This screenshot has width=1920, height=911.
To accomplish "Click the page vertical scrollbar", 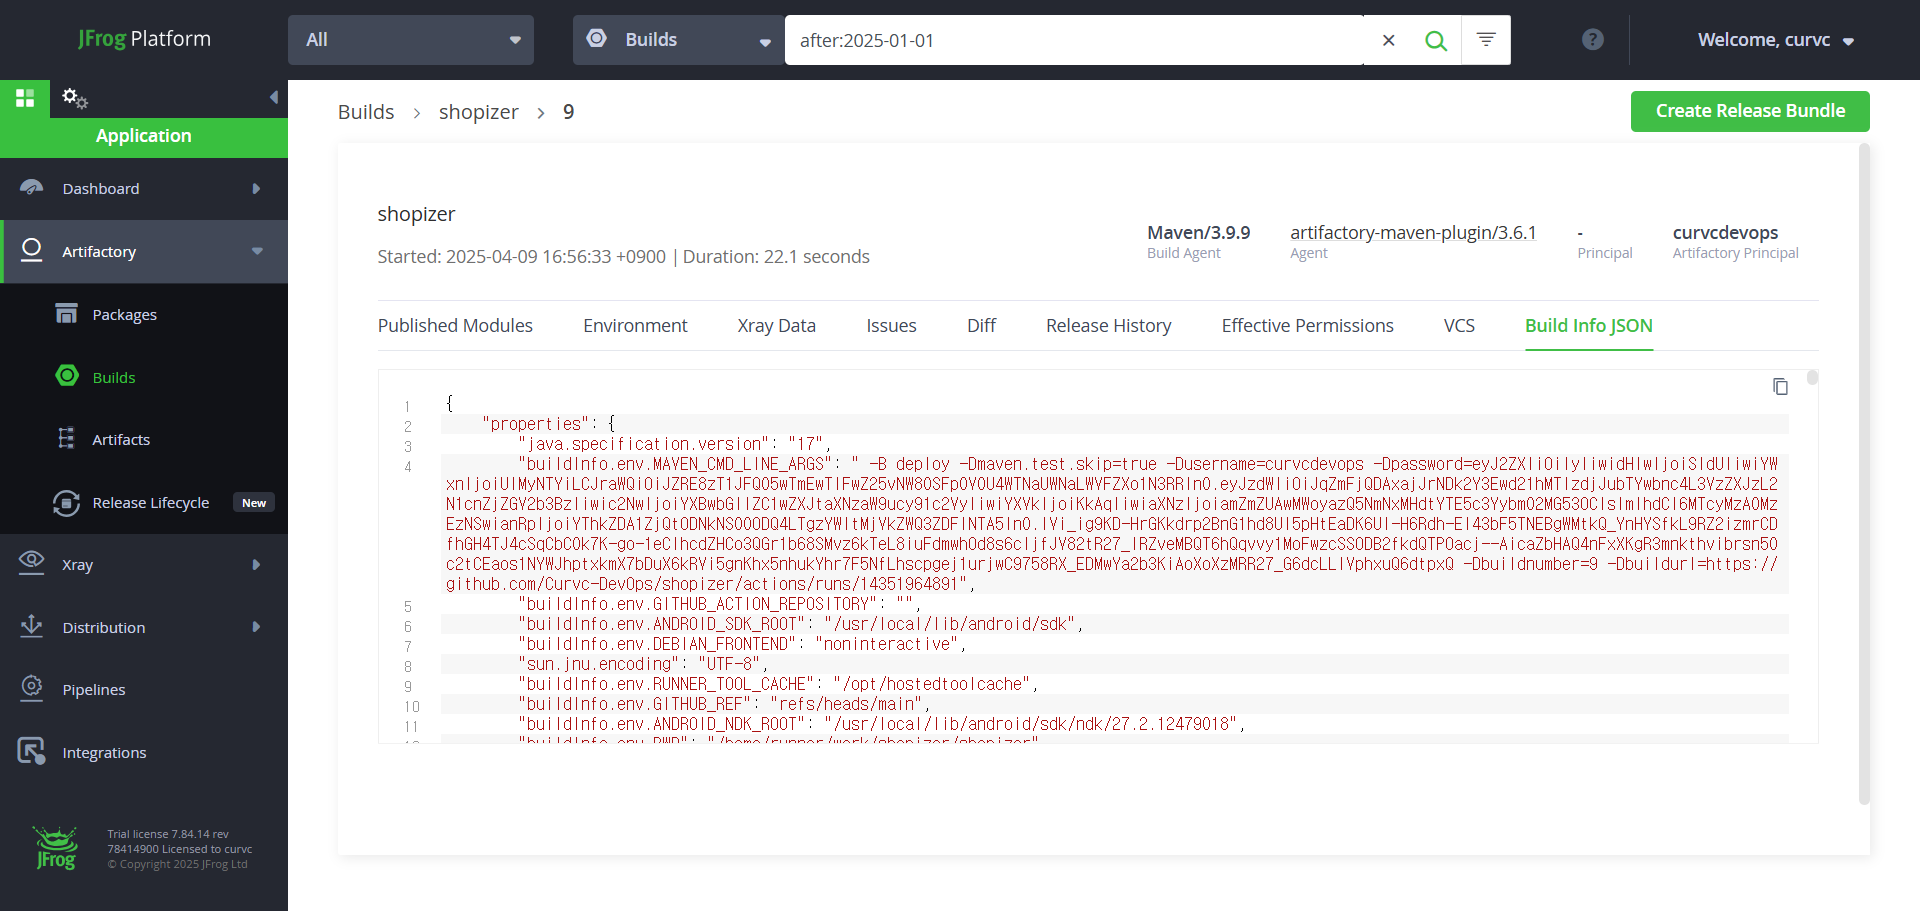I will tap(1864, 474).
